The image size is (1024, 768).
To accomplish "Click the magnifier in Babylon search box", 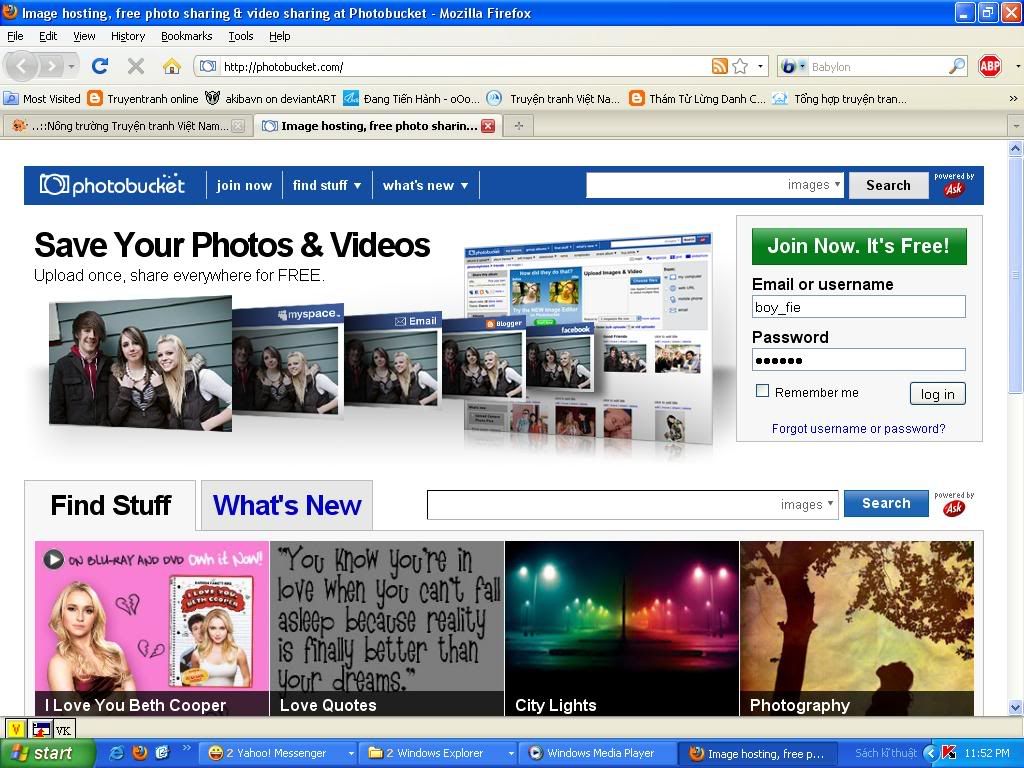I will 956,66.
